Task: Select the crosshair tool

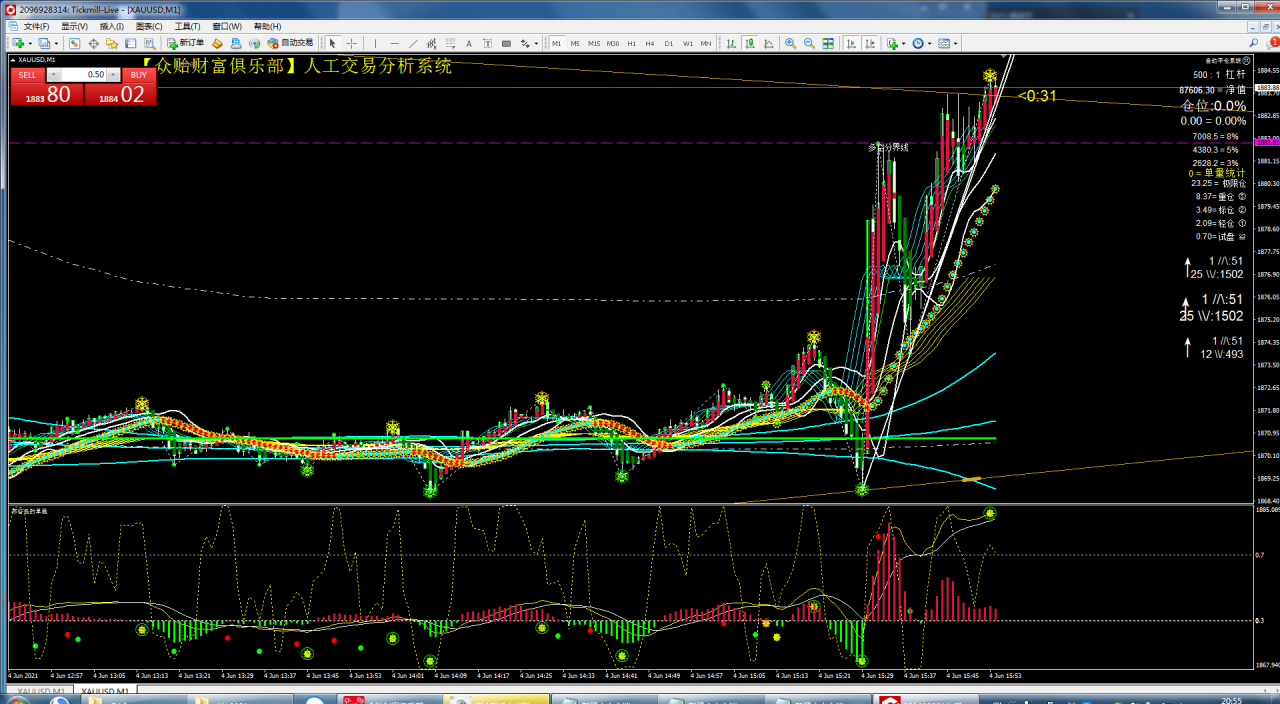Action: pyautogui.click(x=351, y=43)
